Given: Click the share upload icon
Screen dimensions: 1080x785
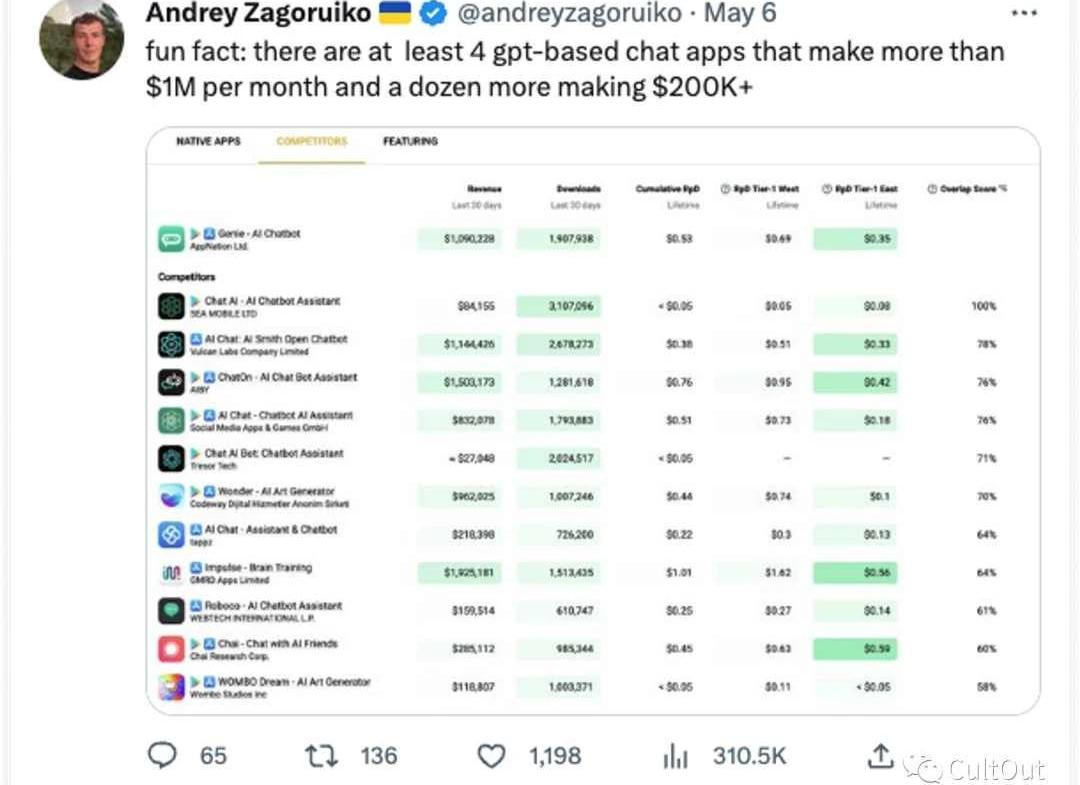Looking at the screenshot, I should point(880,756).
